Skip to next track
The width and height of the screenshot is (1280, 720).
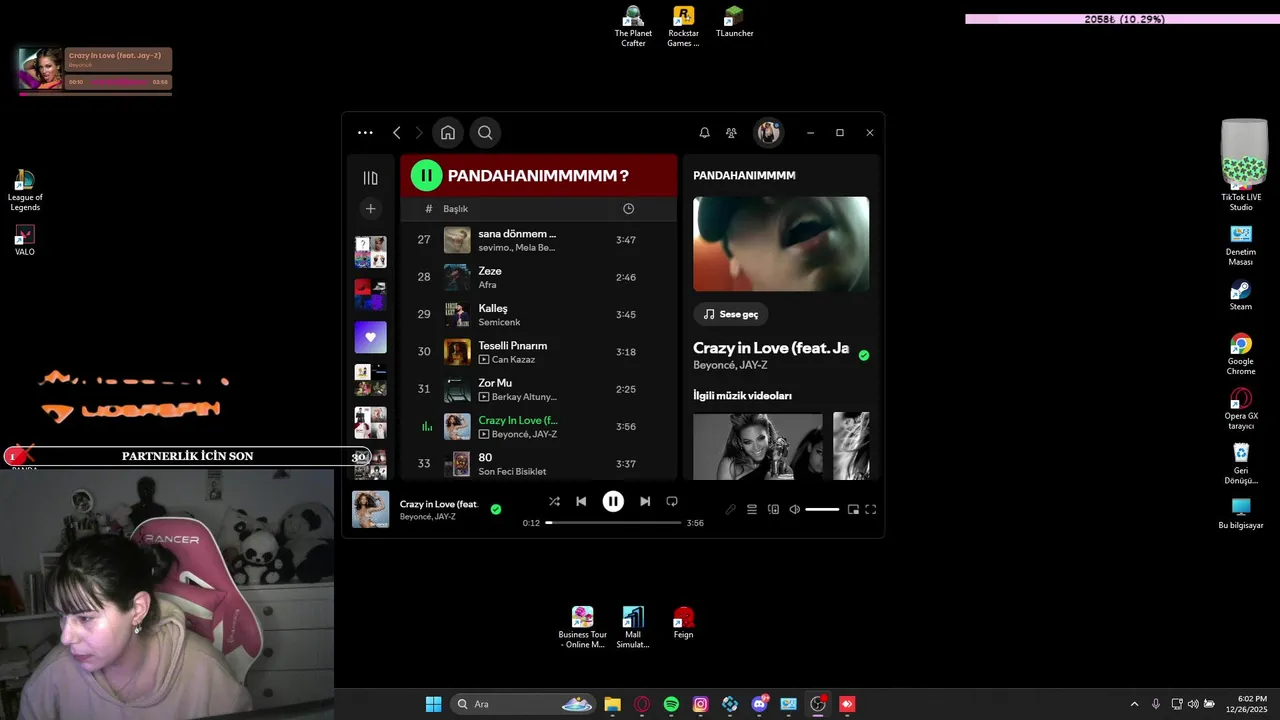point(645,501)
